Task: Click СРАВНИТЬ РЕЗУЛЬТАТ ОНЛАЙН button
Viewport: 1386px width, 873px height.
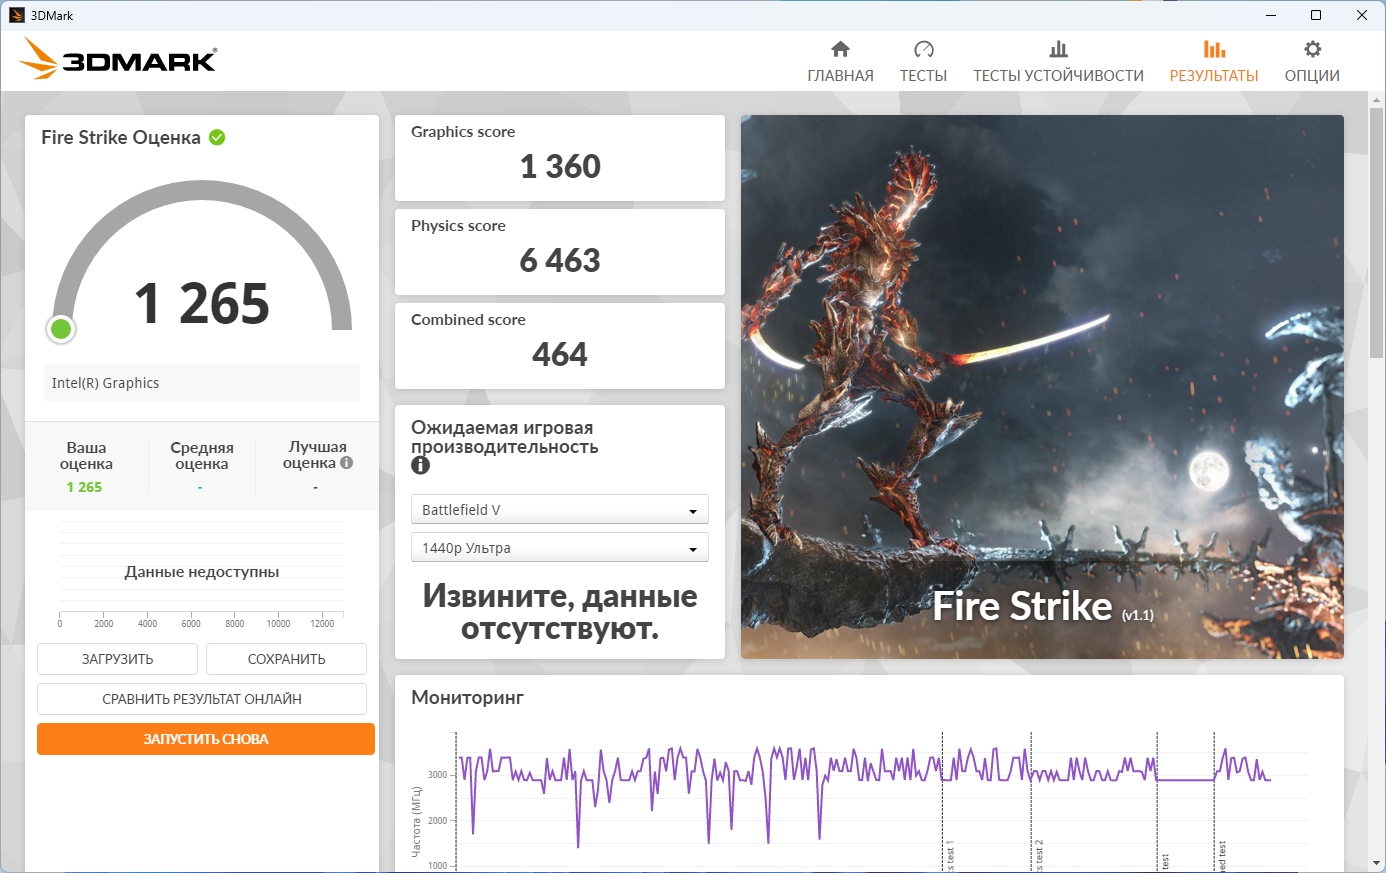Action: [202, 699]
